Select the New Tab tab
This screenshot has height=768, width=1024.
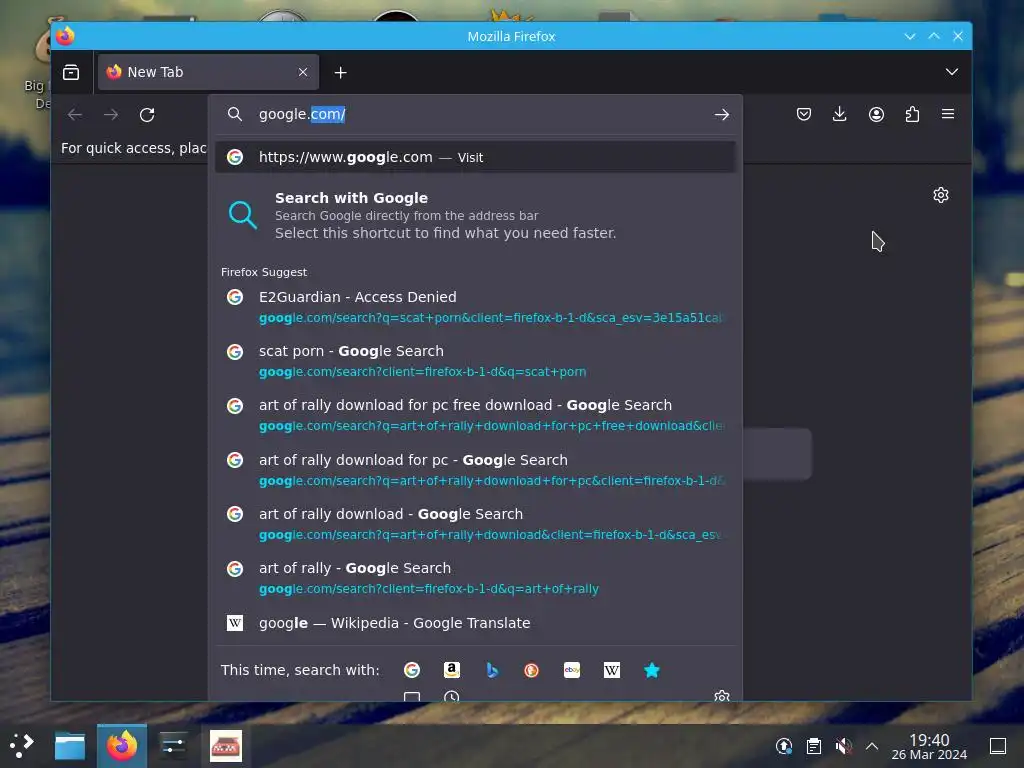pos(208,72)
